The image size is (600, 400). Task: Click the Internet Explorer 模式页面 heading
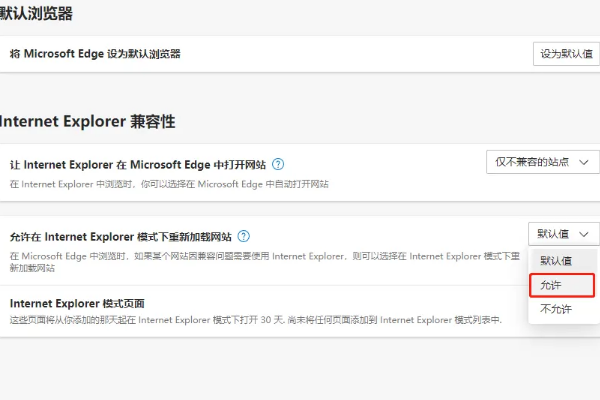[77, 304]
